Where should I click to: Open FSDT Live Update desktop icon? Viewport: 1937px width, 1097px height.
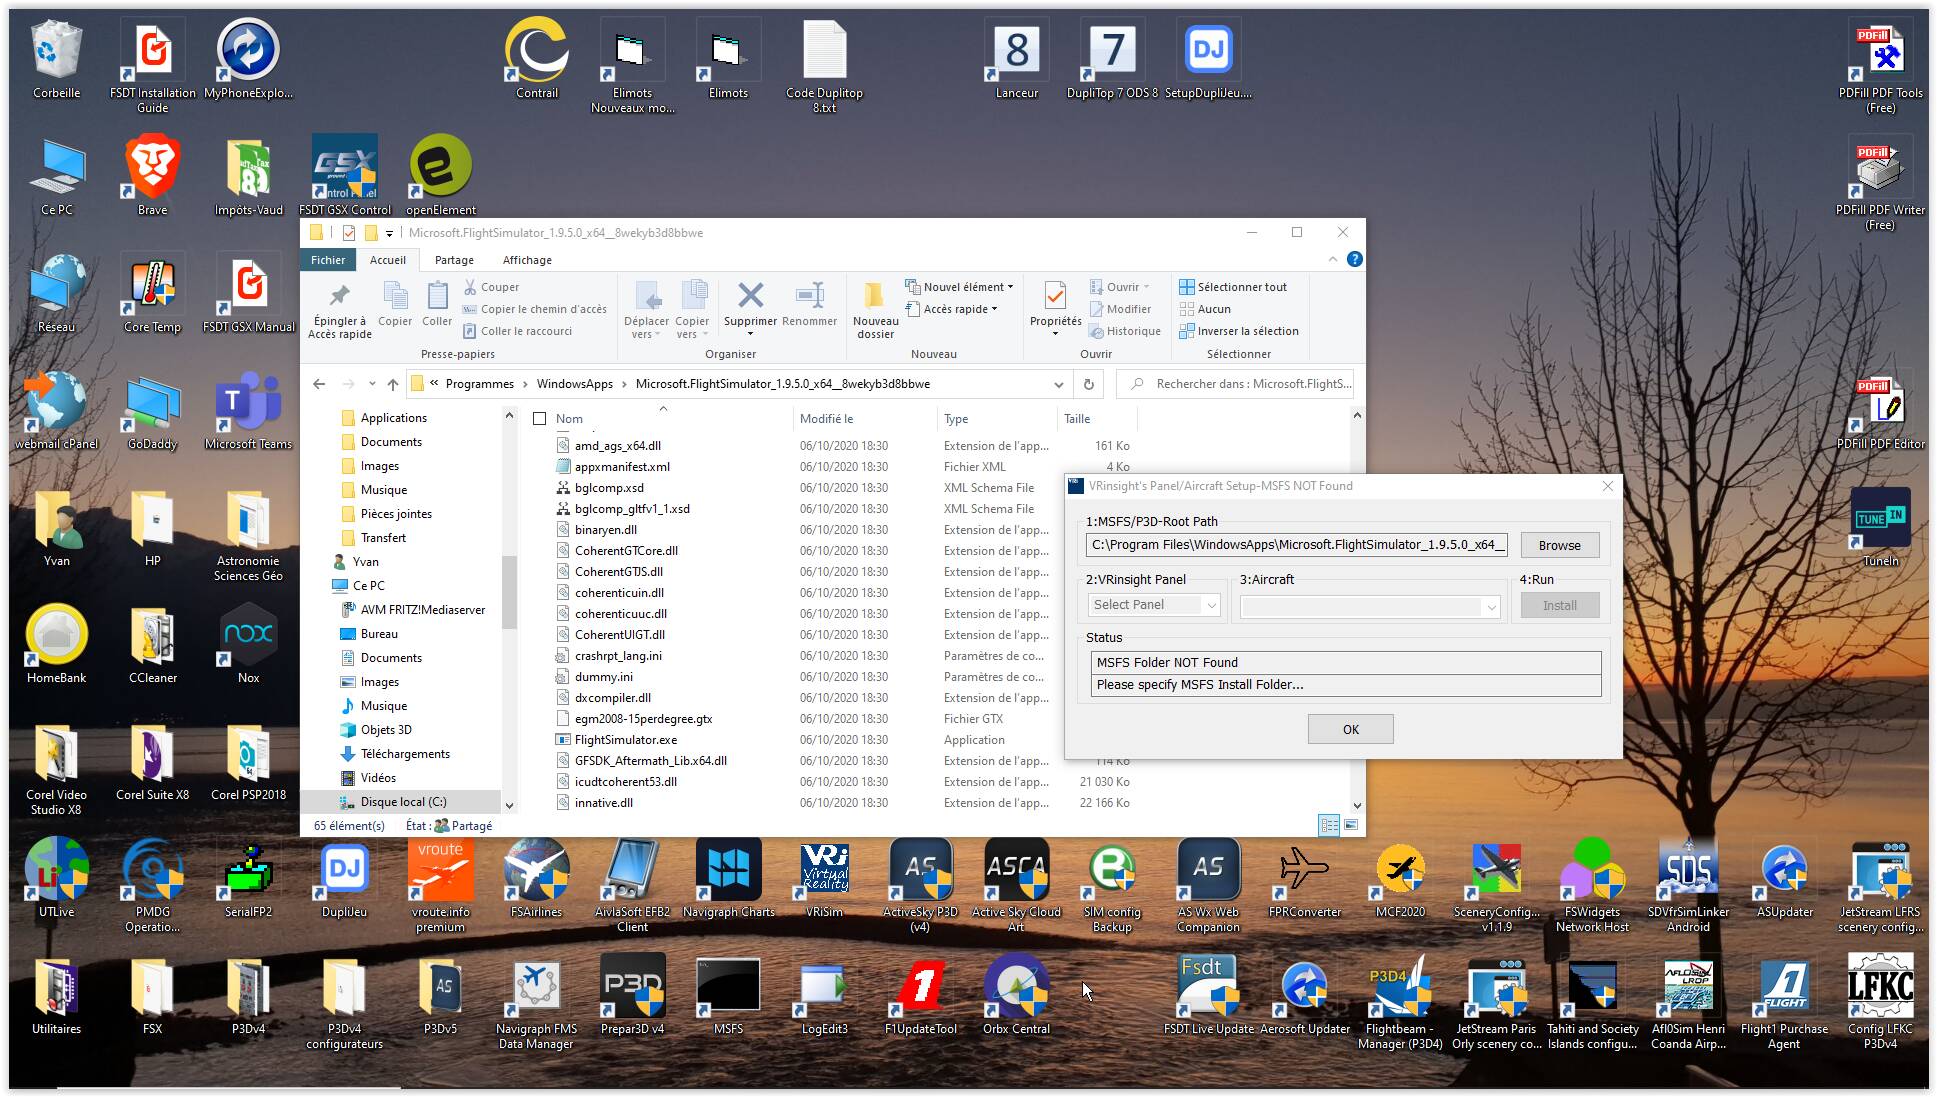1208,996
